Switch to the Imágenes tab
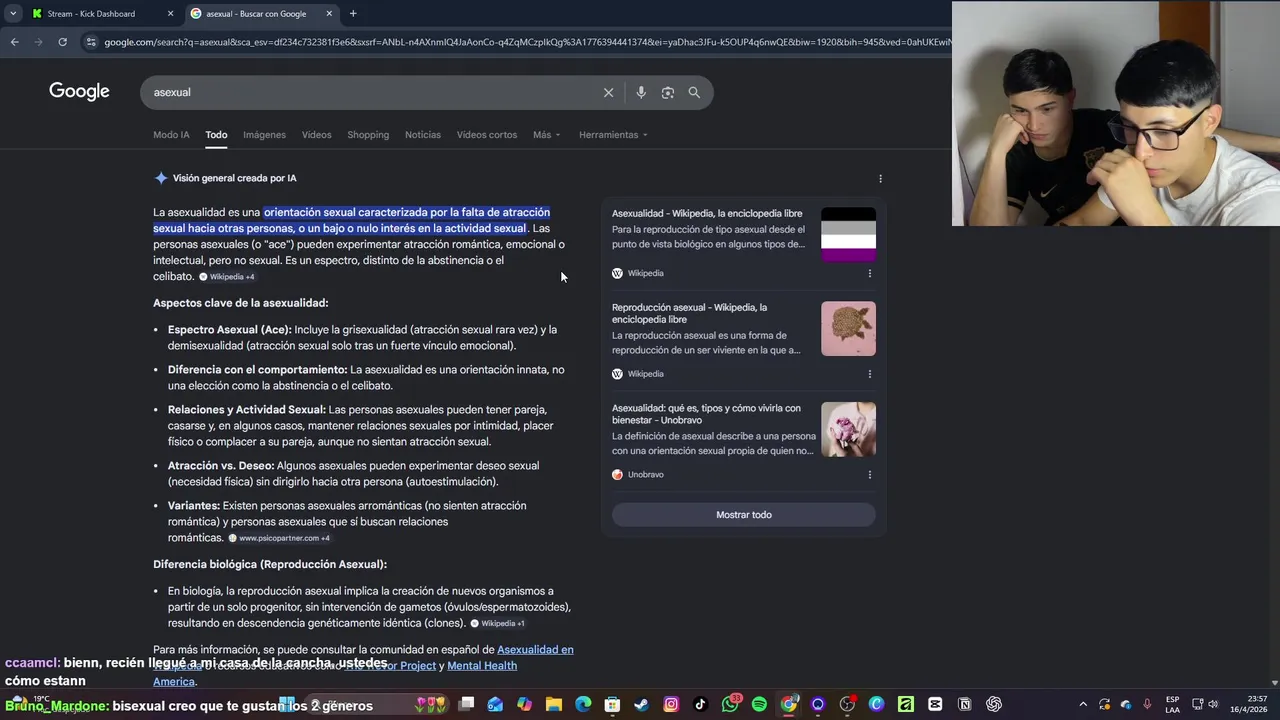 264,135
